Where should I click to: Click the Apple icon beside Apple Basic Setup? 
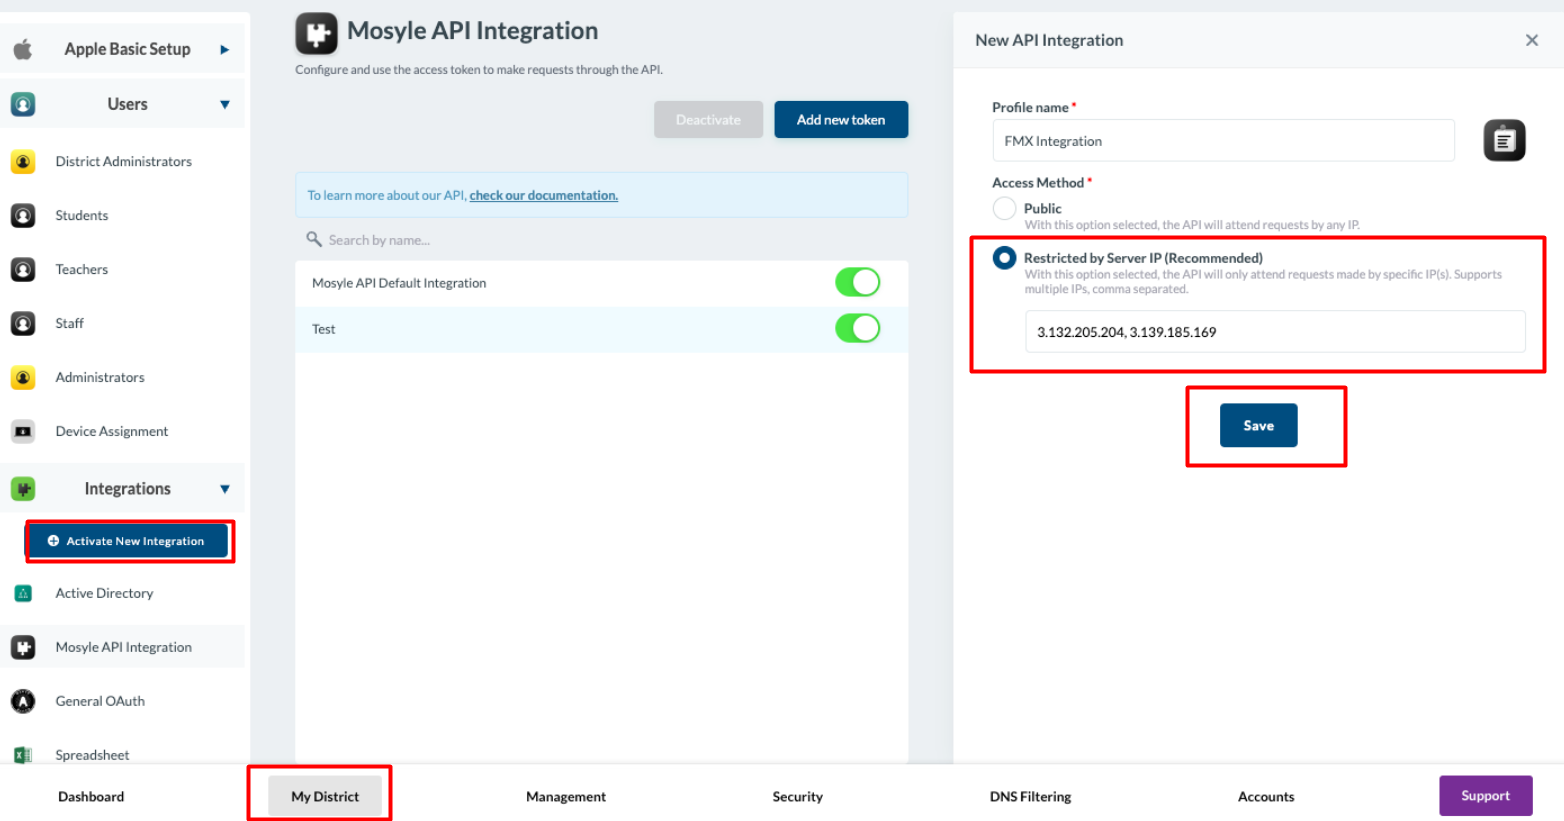tap(23, 48)
